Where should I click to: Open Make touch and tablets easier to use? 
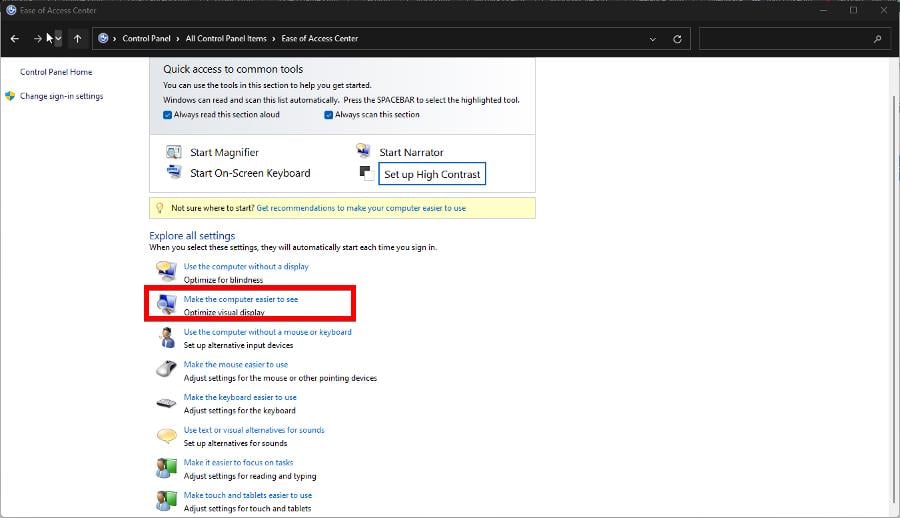247,495
